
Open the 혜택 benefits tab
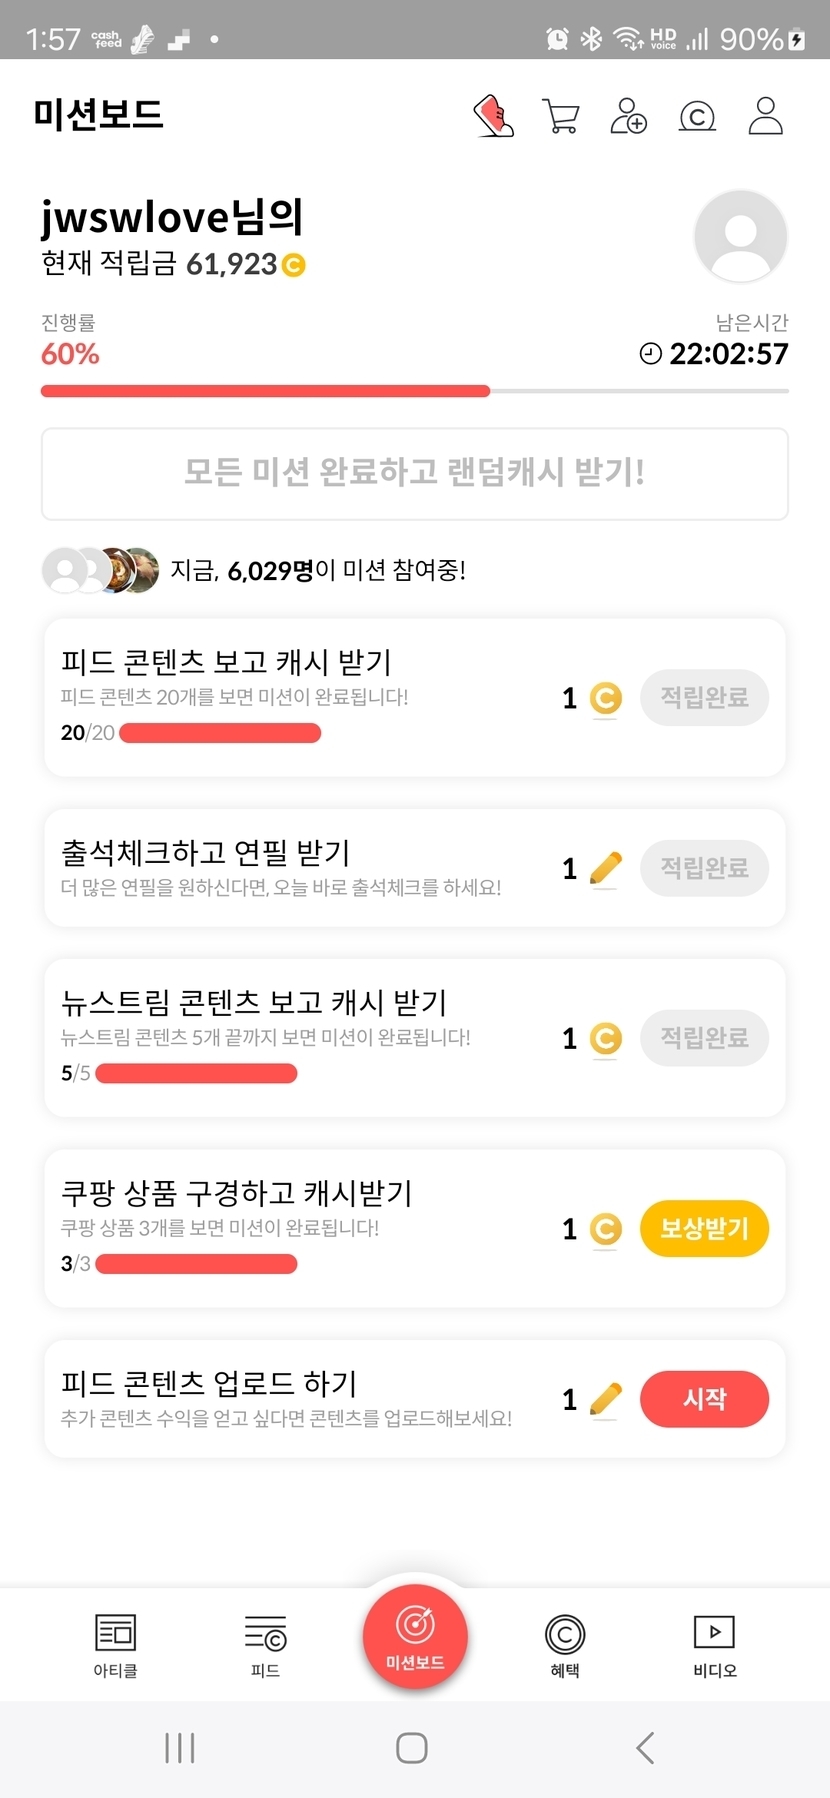[x=565, y=1645]
